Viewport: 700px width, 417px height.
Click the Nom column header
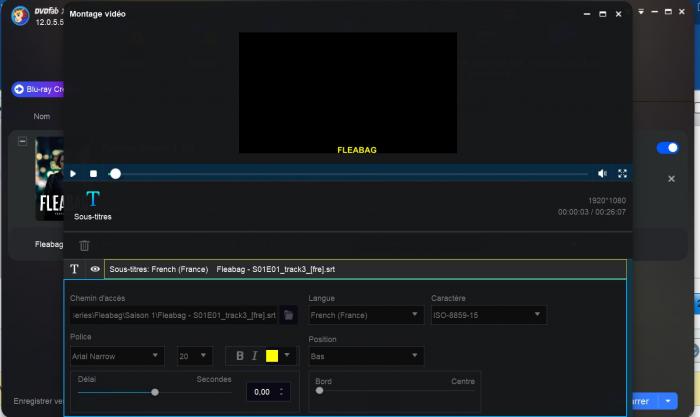[42, 117]
